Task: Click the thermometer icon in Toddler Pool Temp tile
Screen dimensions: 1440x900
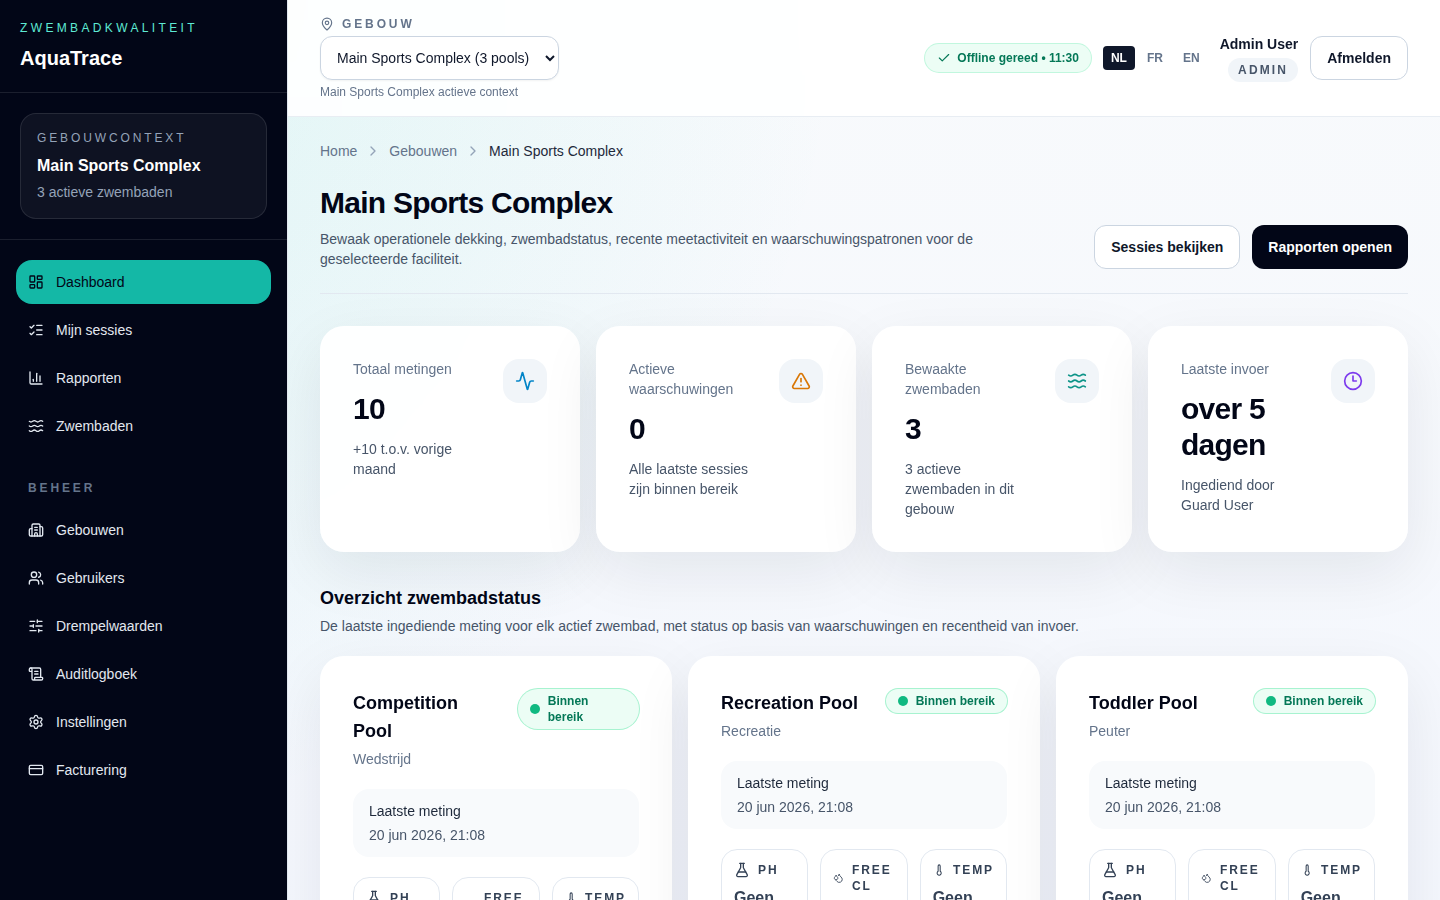Action: [x=1307, y=870]
